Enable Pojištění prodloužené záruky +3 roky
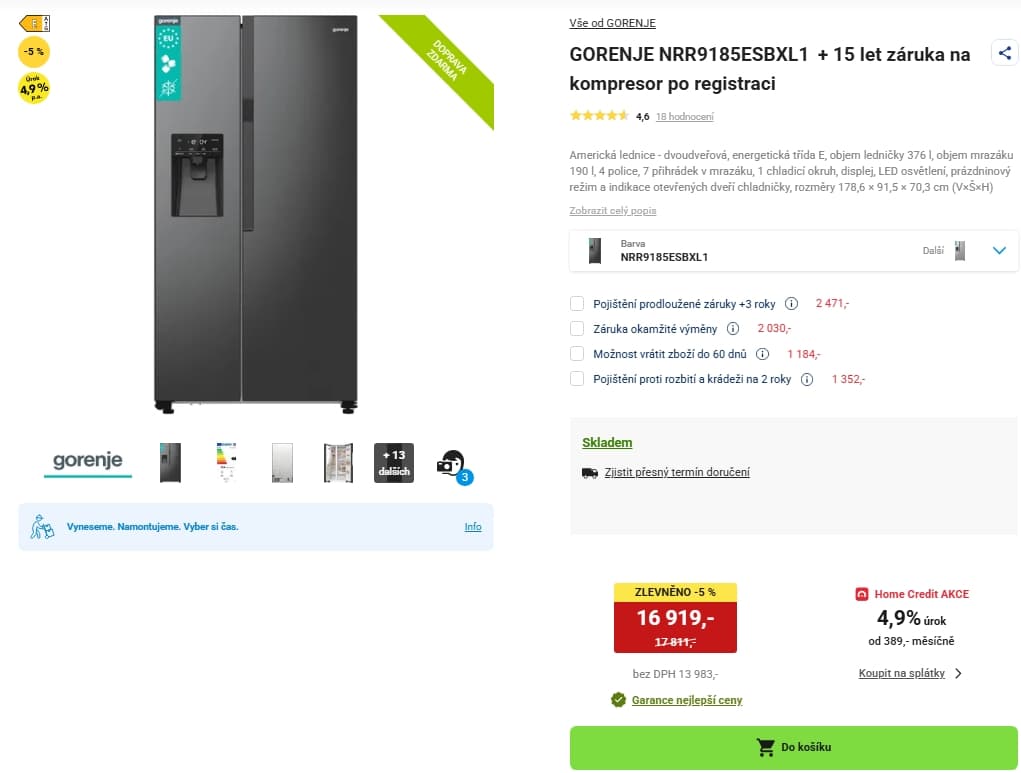1021x773 pixels. 577,303
